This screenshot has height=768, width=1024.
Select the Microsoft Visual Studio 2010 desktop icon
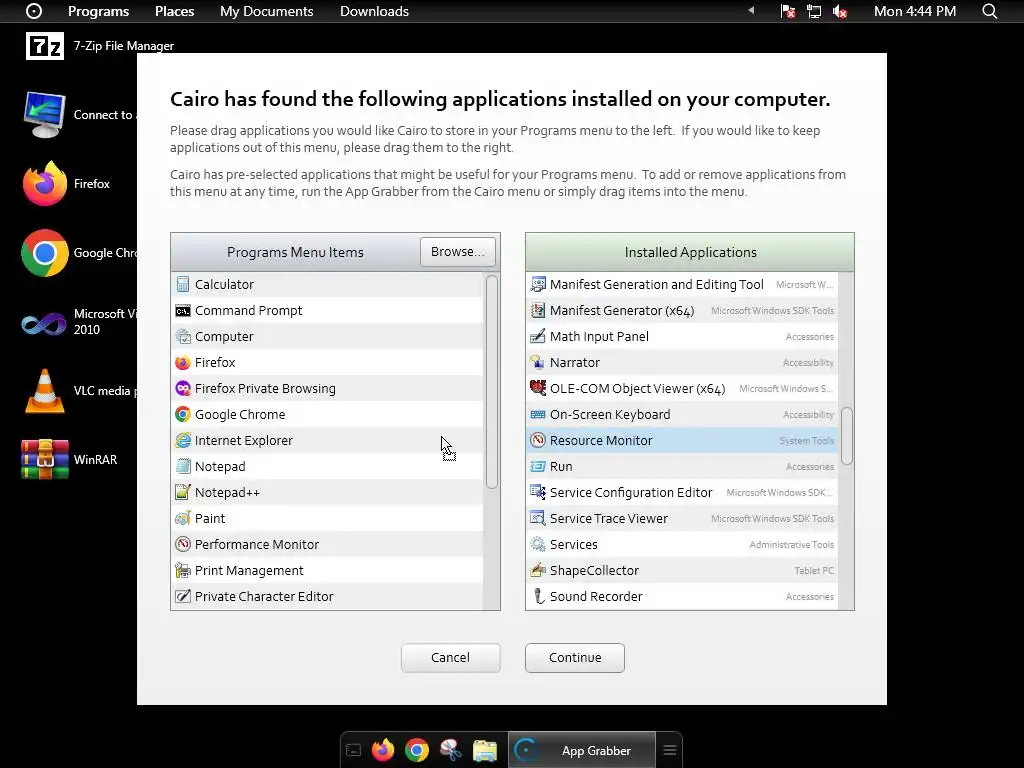pos(78,322)
